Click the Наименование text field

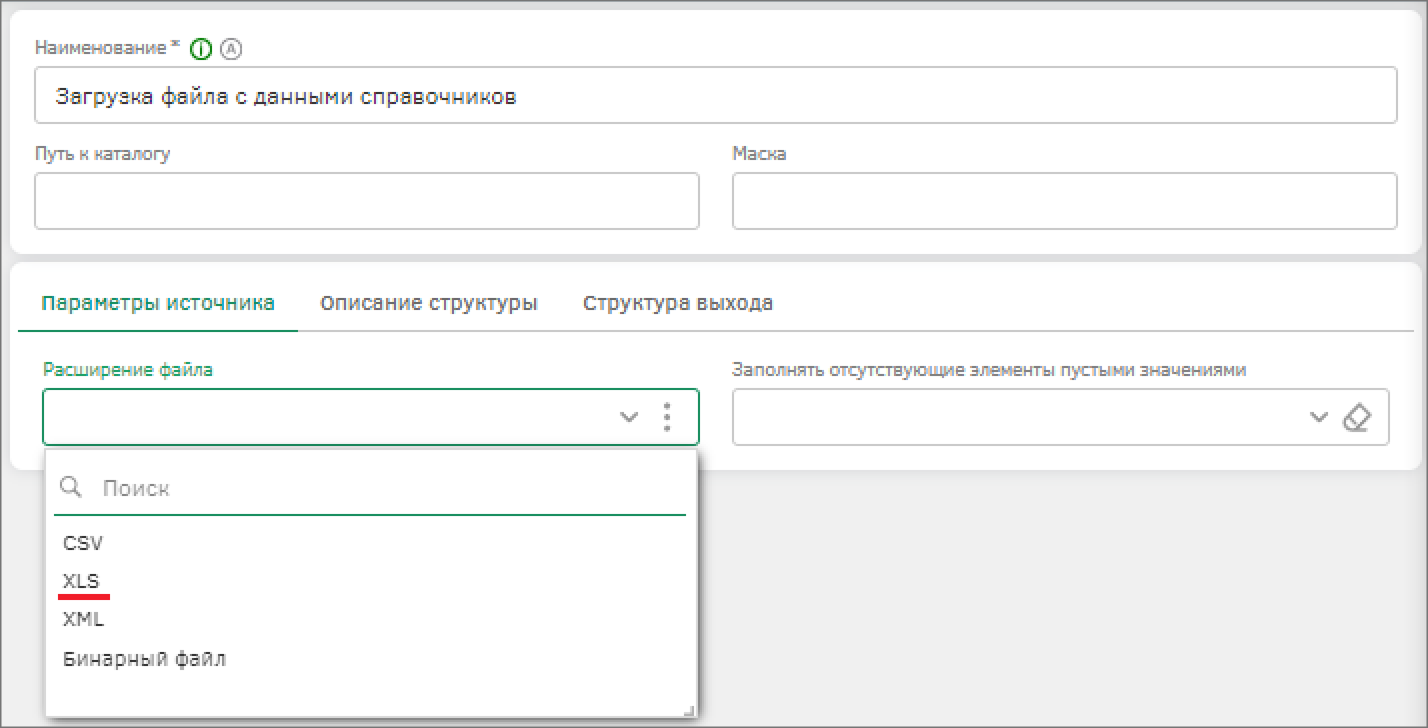coord(715,96)
